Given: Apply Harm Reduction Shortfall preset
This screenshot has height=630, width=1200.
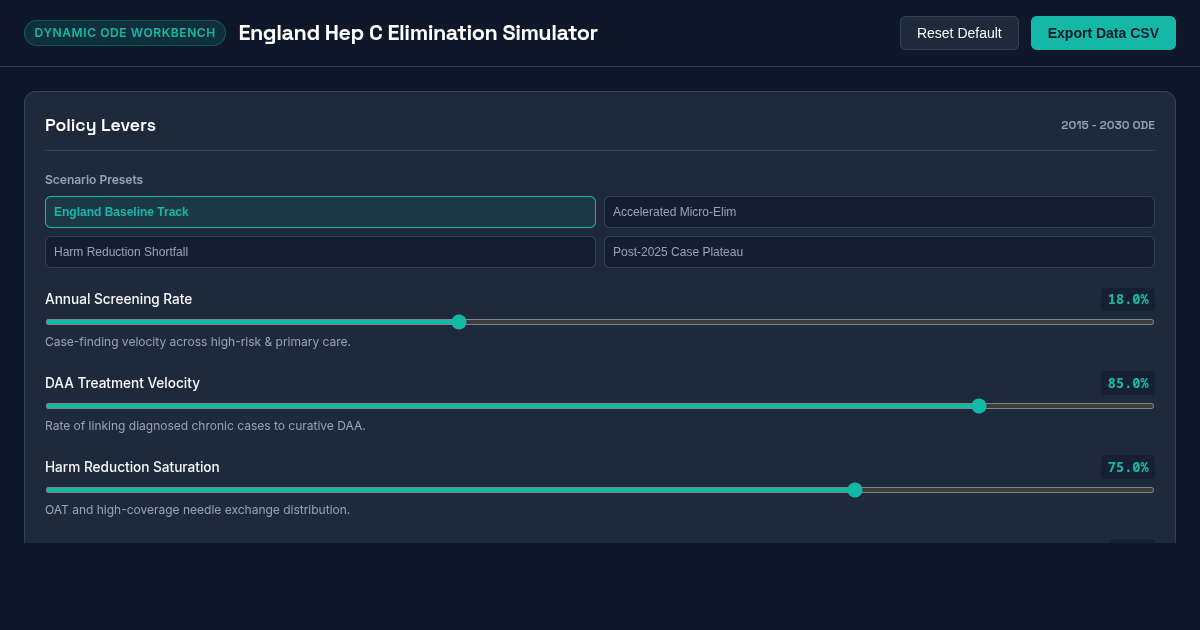Looking at the screenshot, I should coord(320,252).
